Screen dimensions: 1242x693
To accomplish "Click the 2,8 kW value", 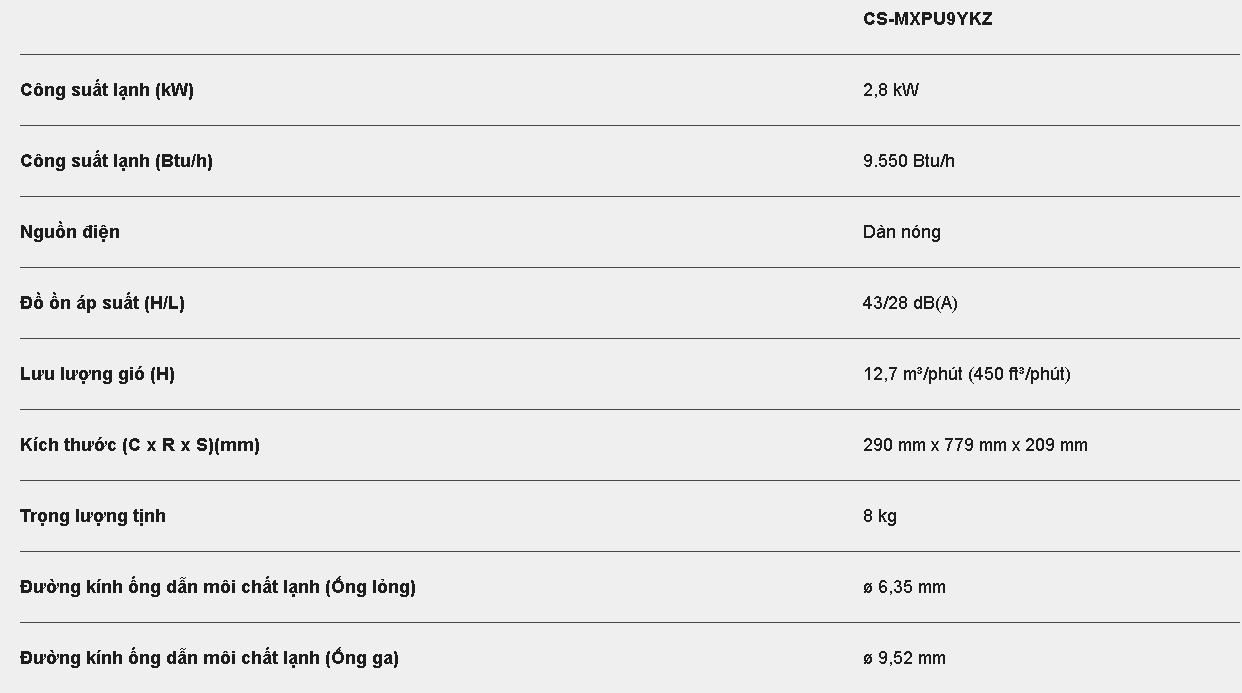I will click(x=890, y=90).
